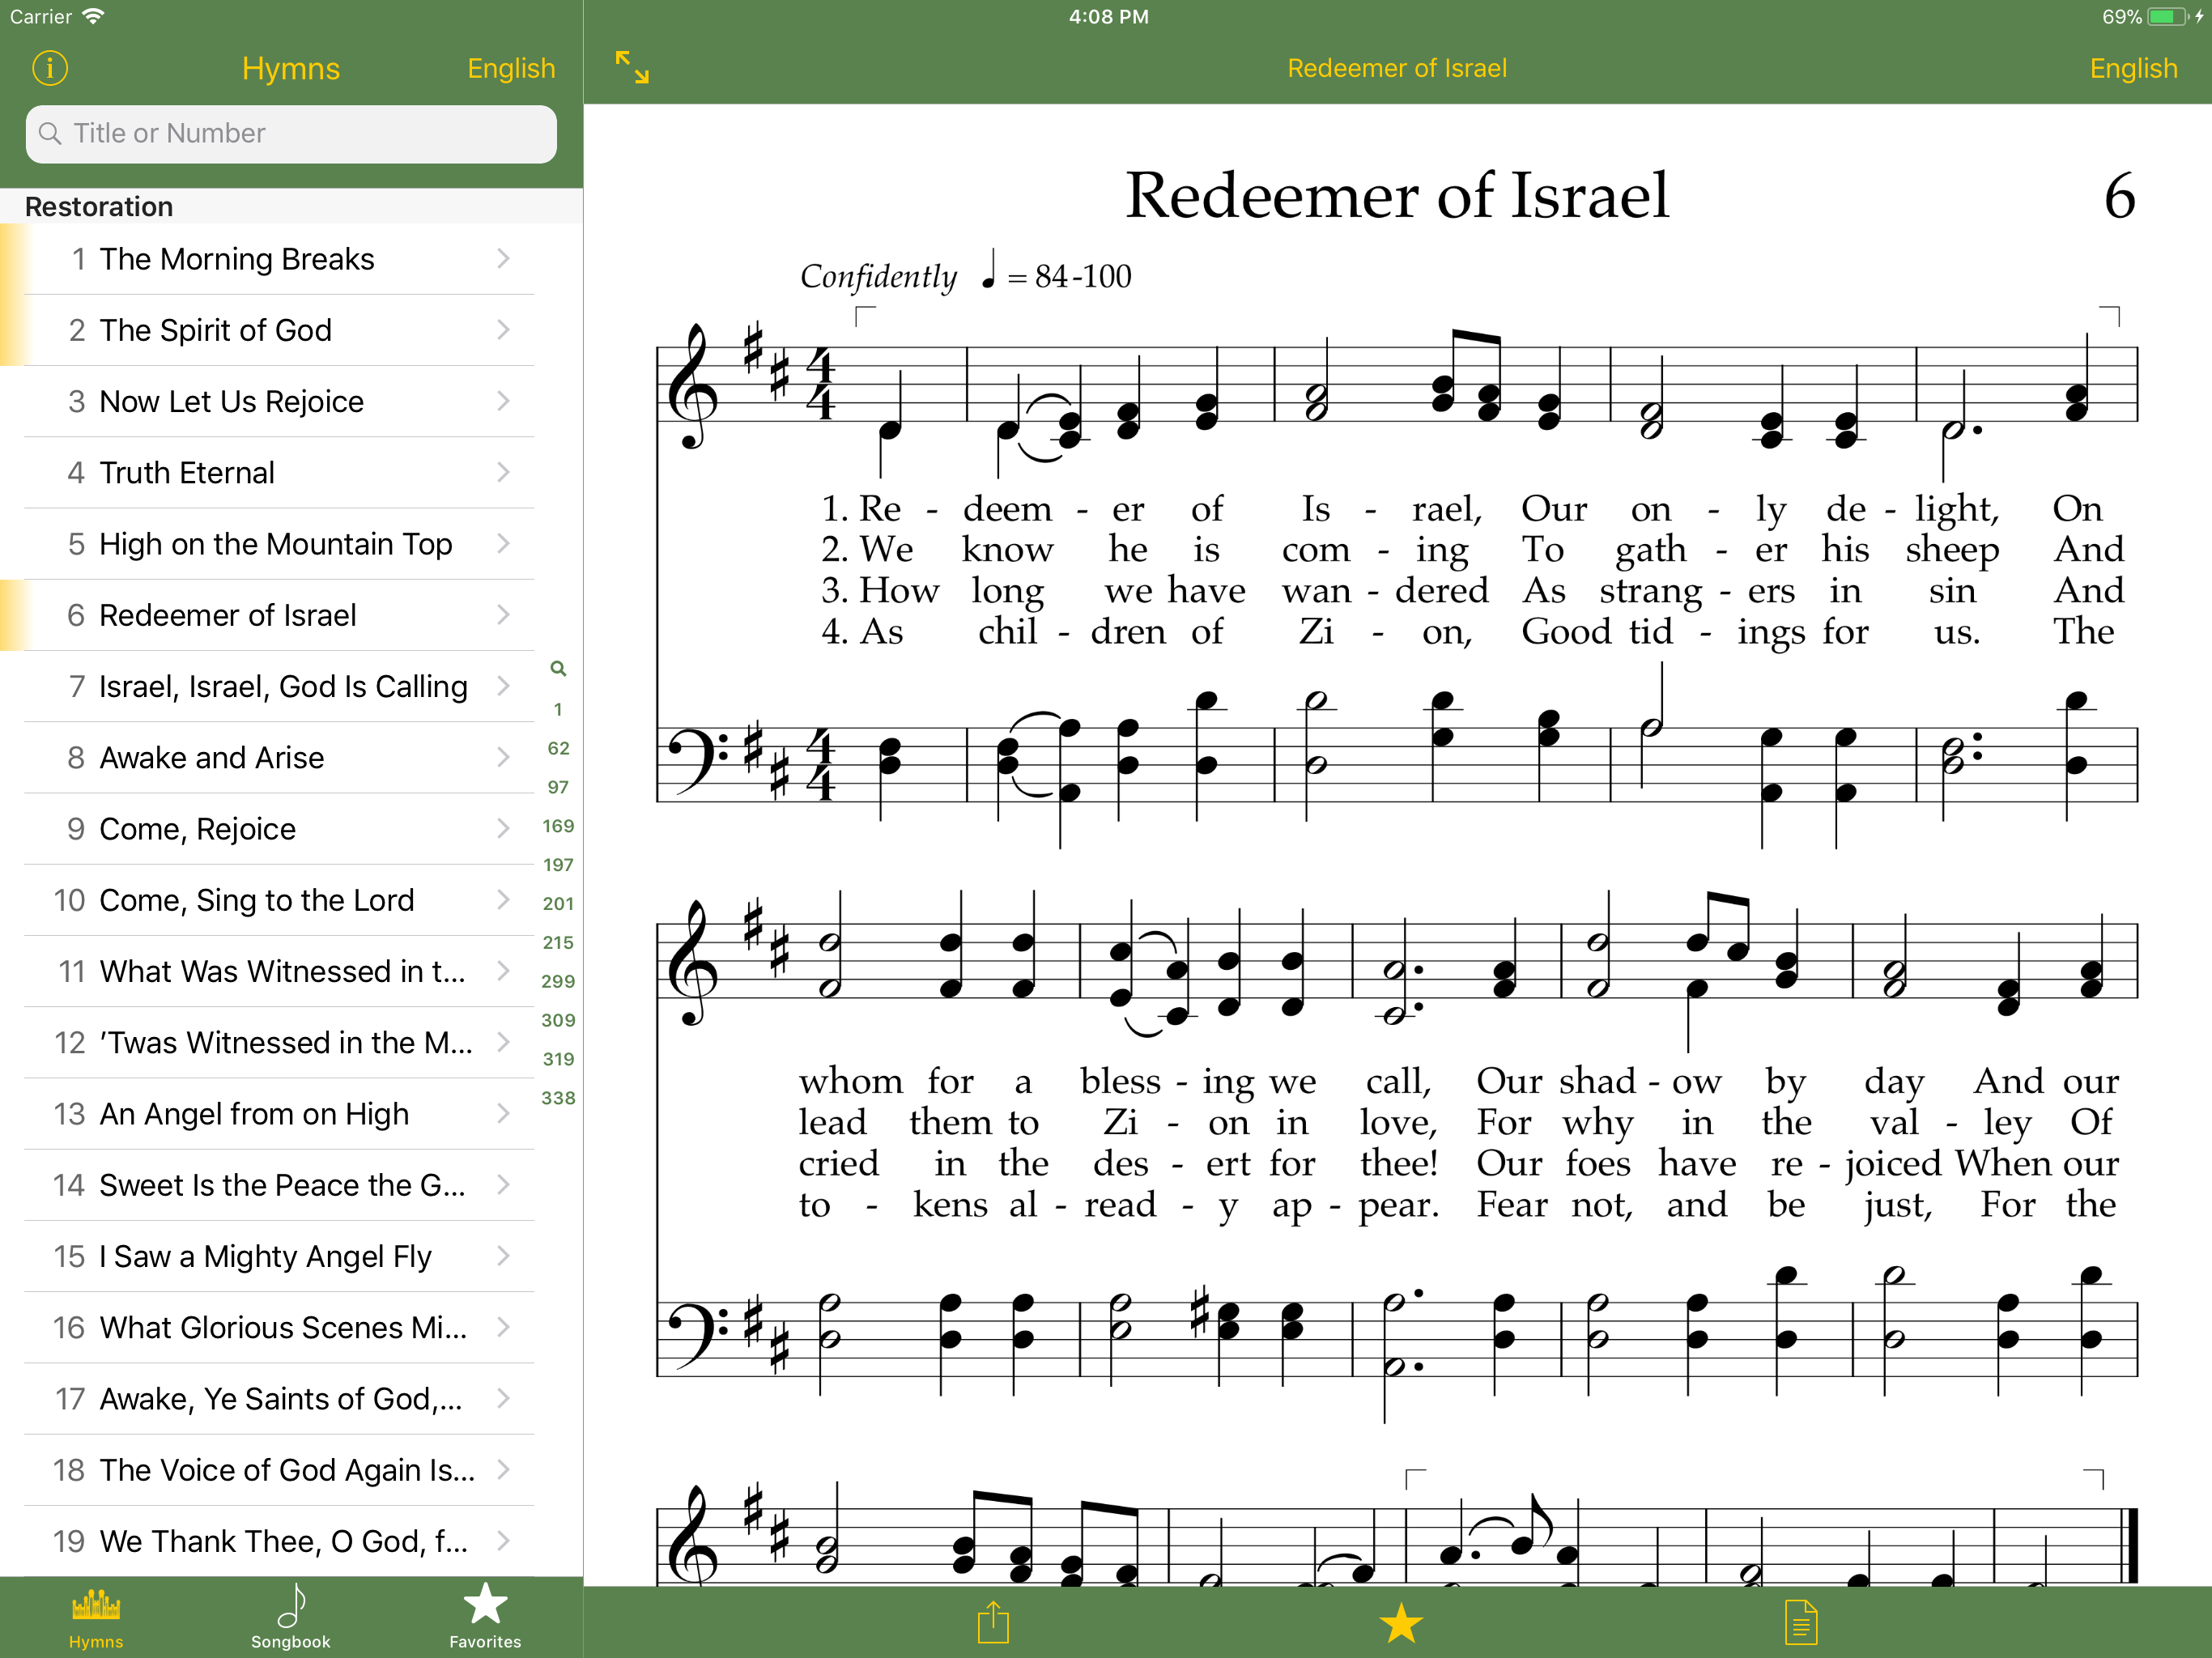This screenshot has width=2212, height=1658.
Task: Tap the search magnifier in index bar
Action: [558, 668]
